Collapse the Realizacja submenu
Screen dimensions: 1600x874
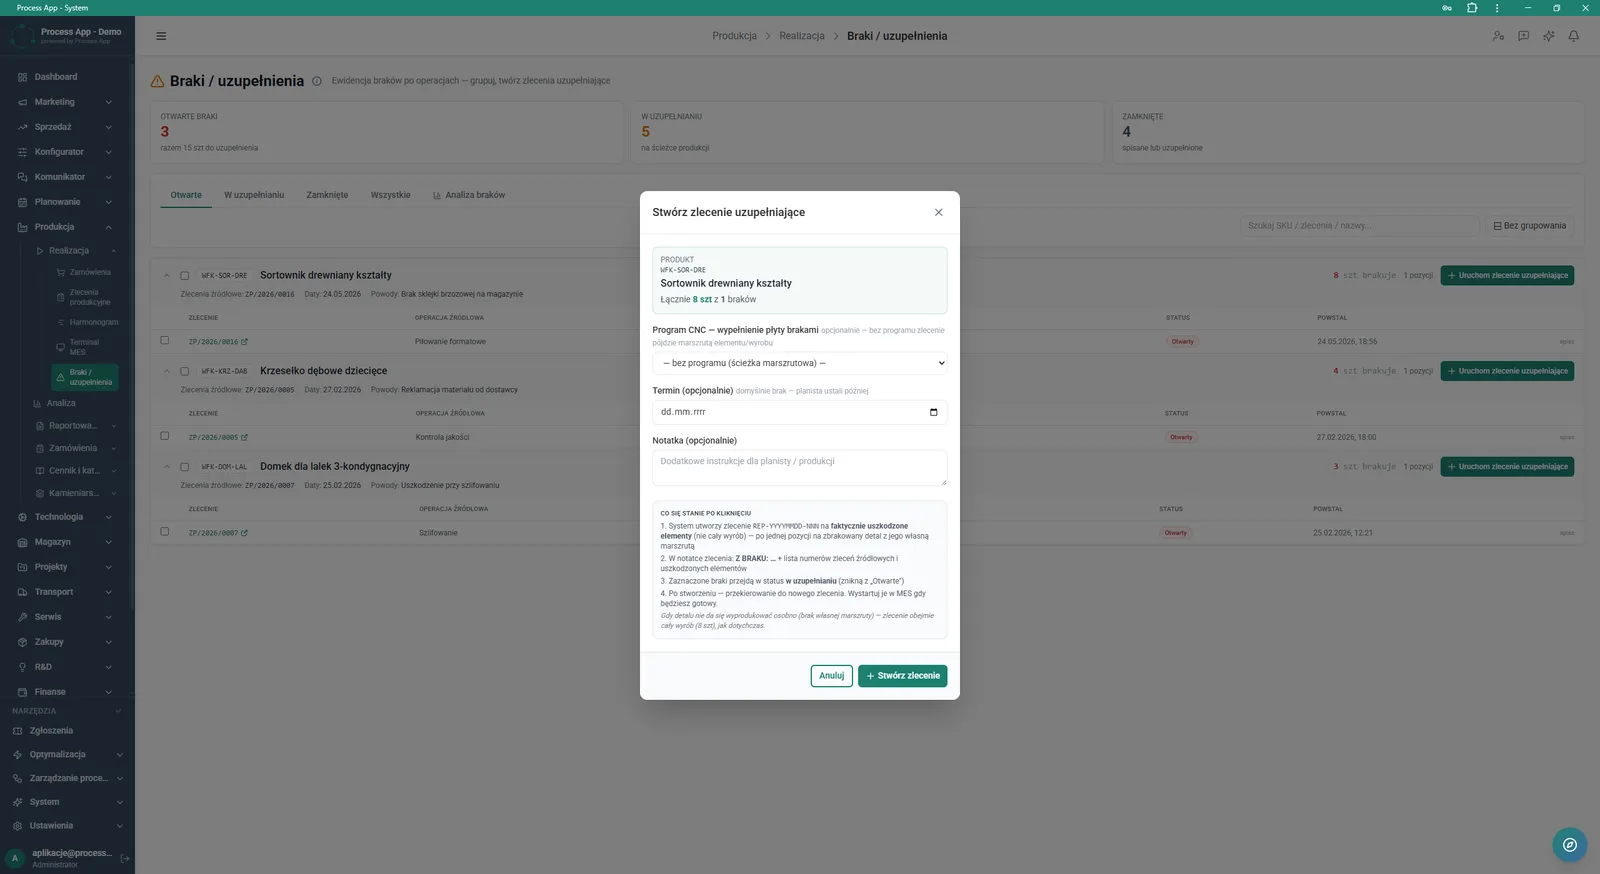coord(76,251)
